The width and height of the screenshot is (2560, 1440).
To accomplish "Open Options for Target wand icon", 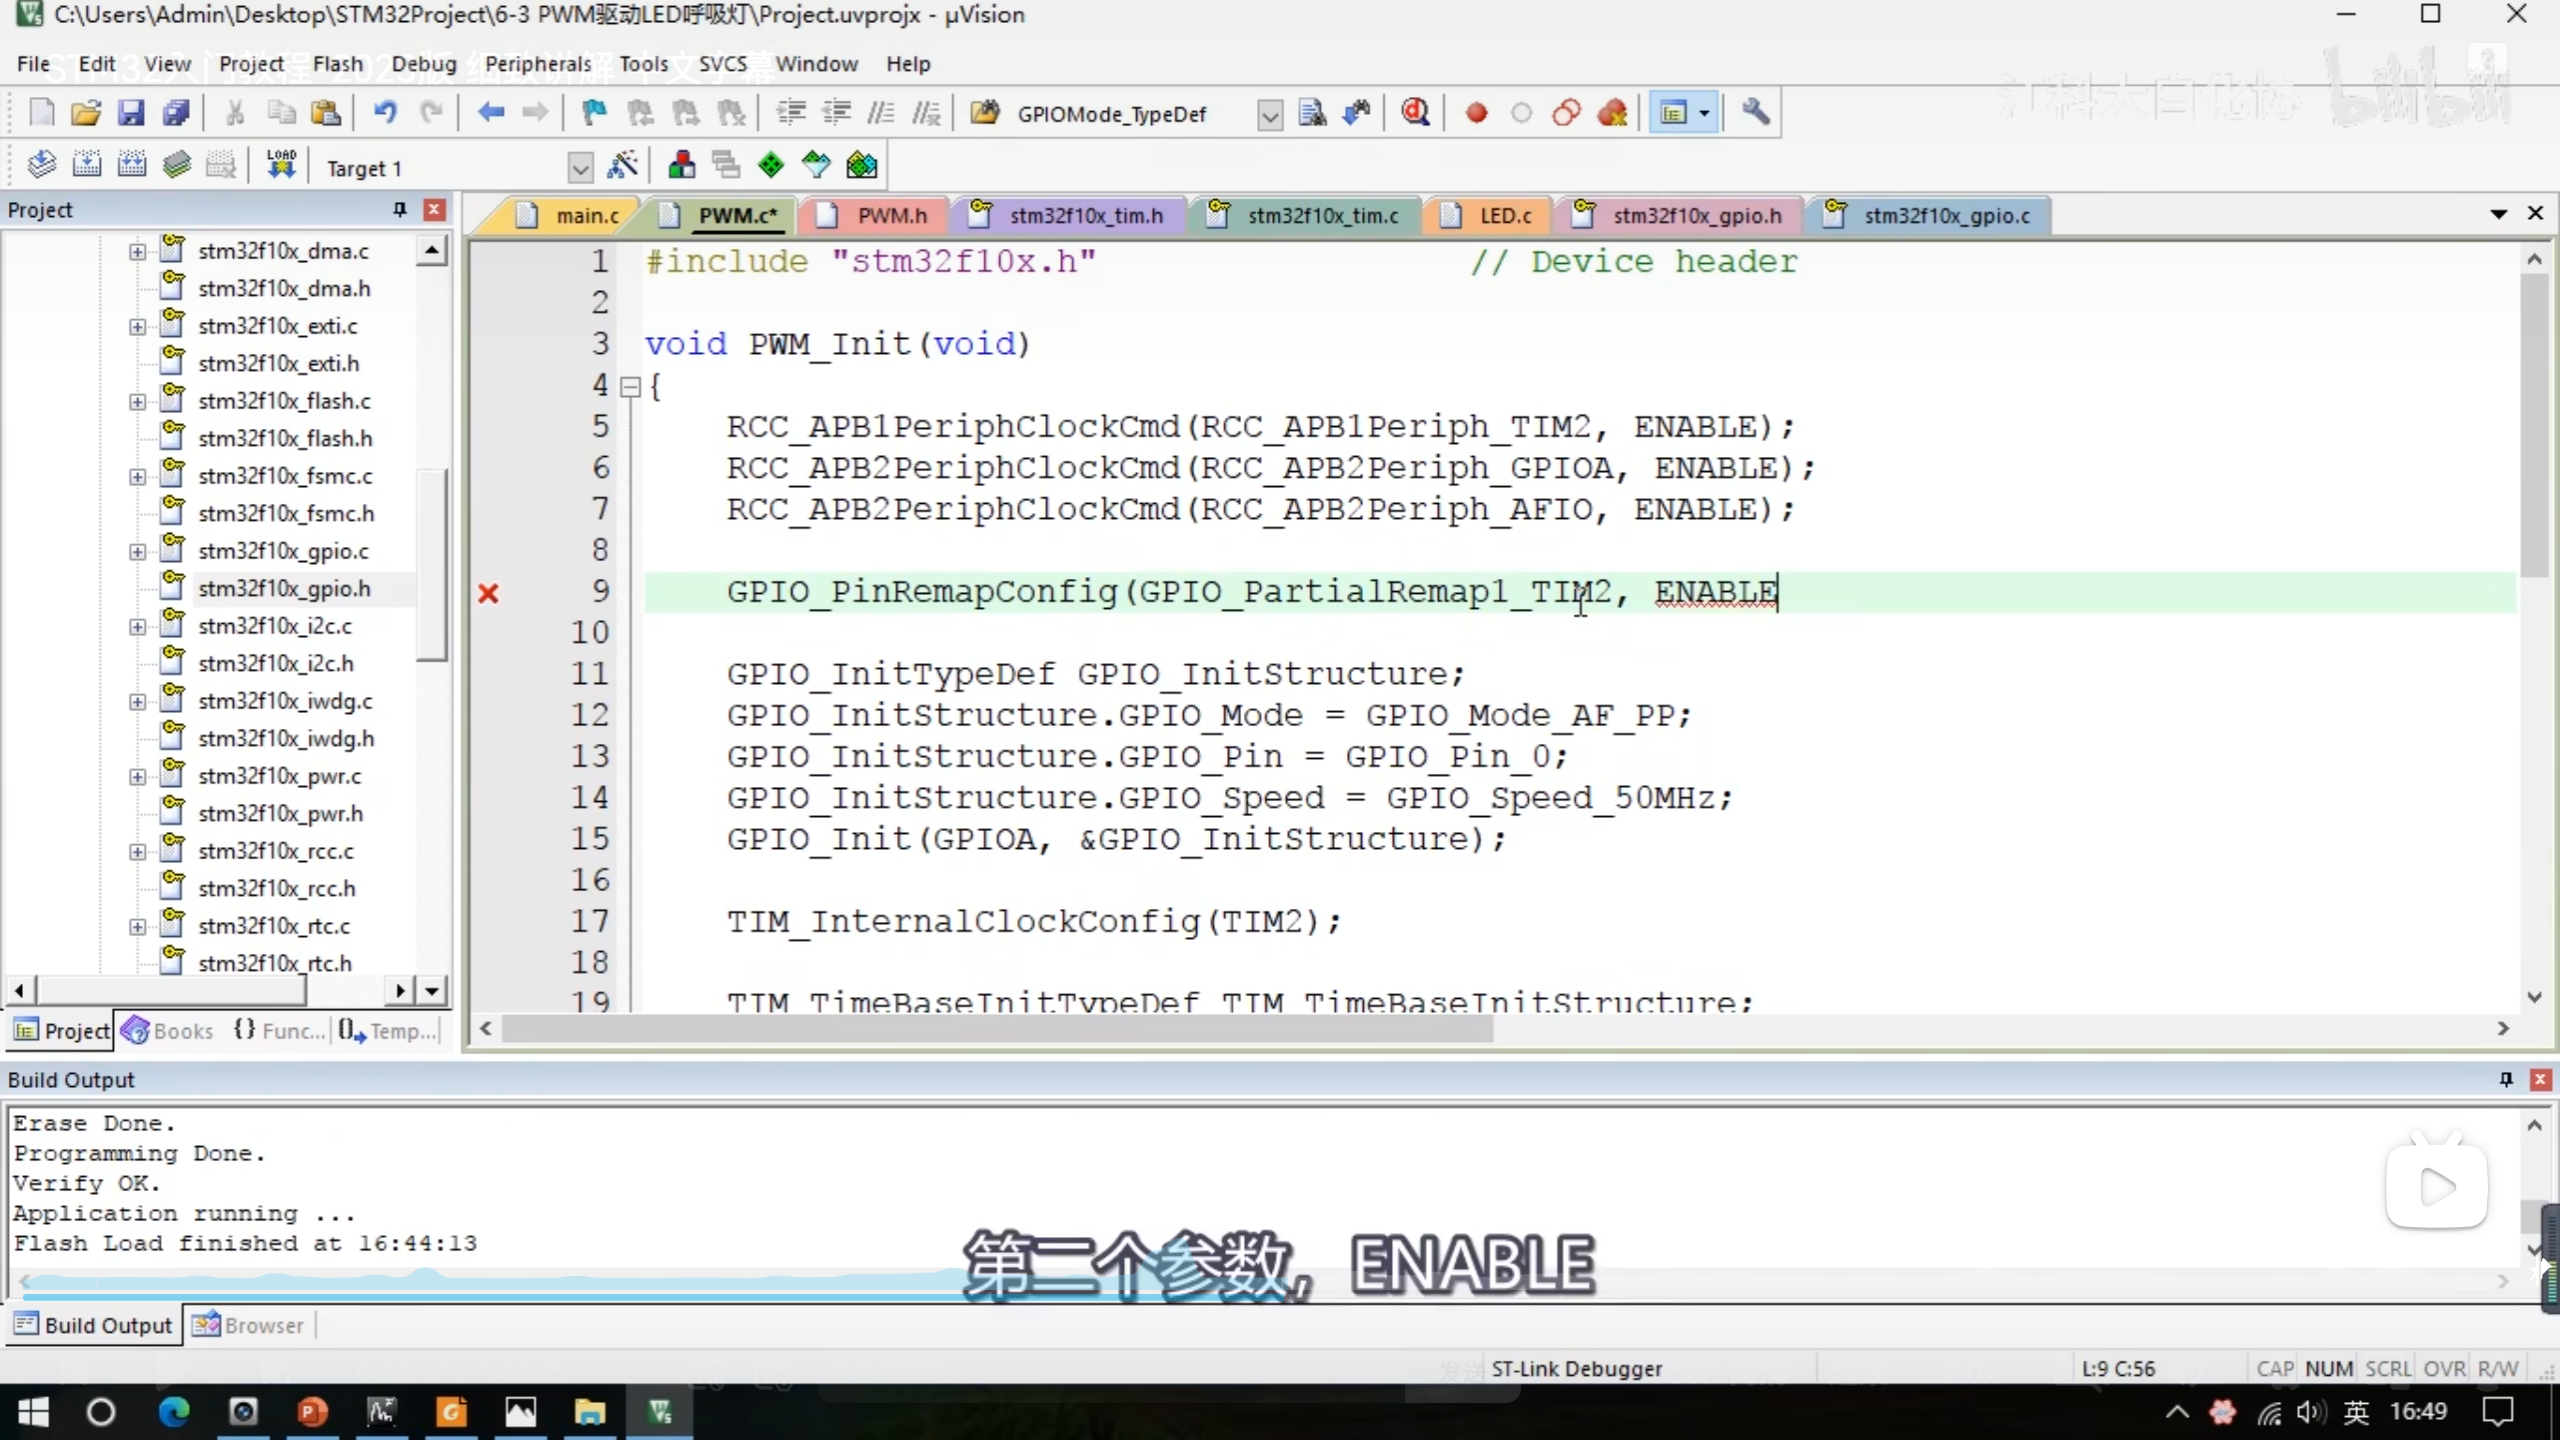I will (x=622, y=166).
